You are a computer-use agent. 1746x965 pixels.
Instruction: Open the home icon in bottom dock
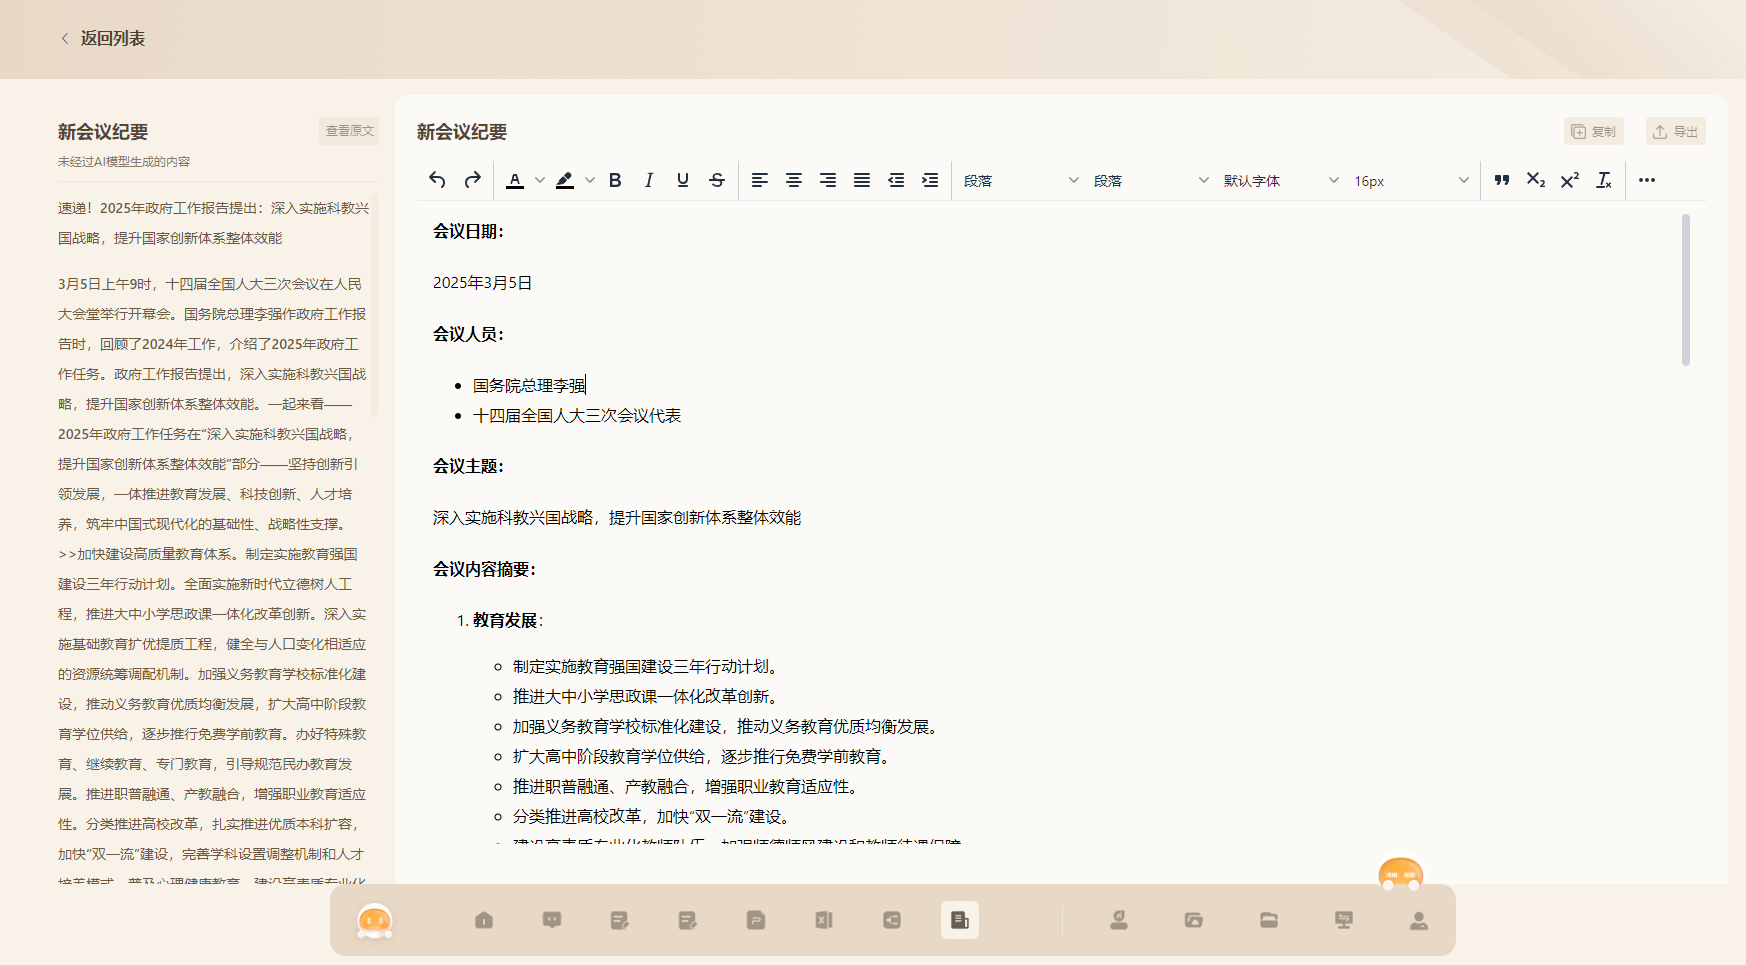coord(484,920)
